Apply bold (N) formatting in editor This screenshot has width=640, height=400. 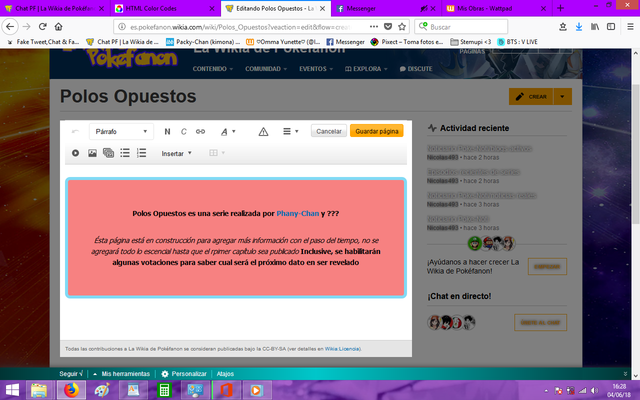click(x=167, y=131)
